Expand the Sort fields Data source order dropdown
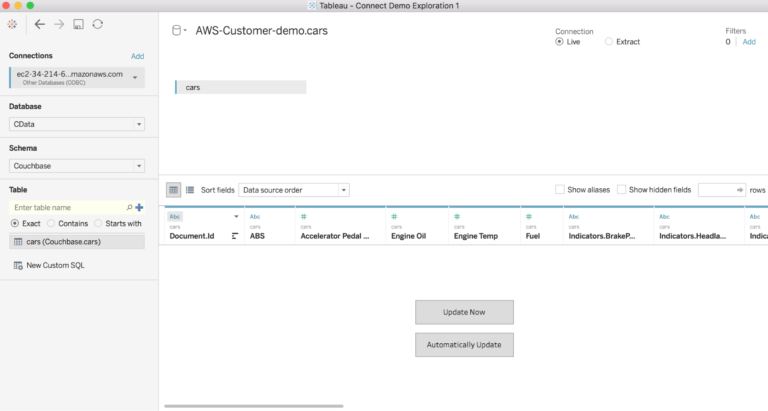768x411 pixels. (x=294, y=190)
